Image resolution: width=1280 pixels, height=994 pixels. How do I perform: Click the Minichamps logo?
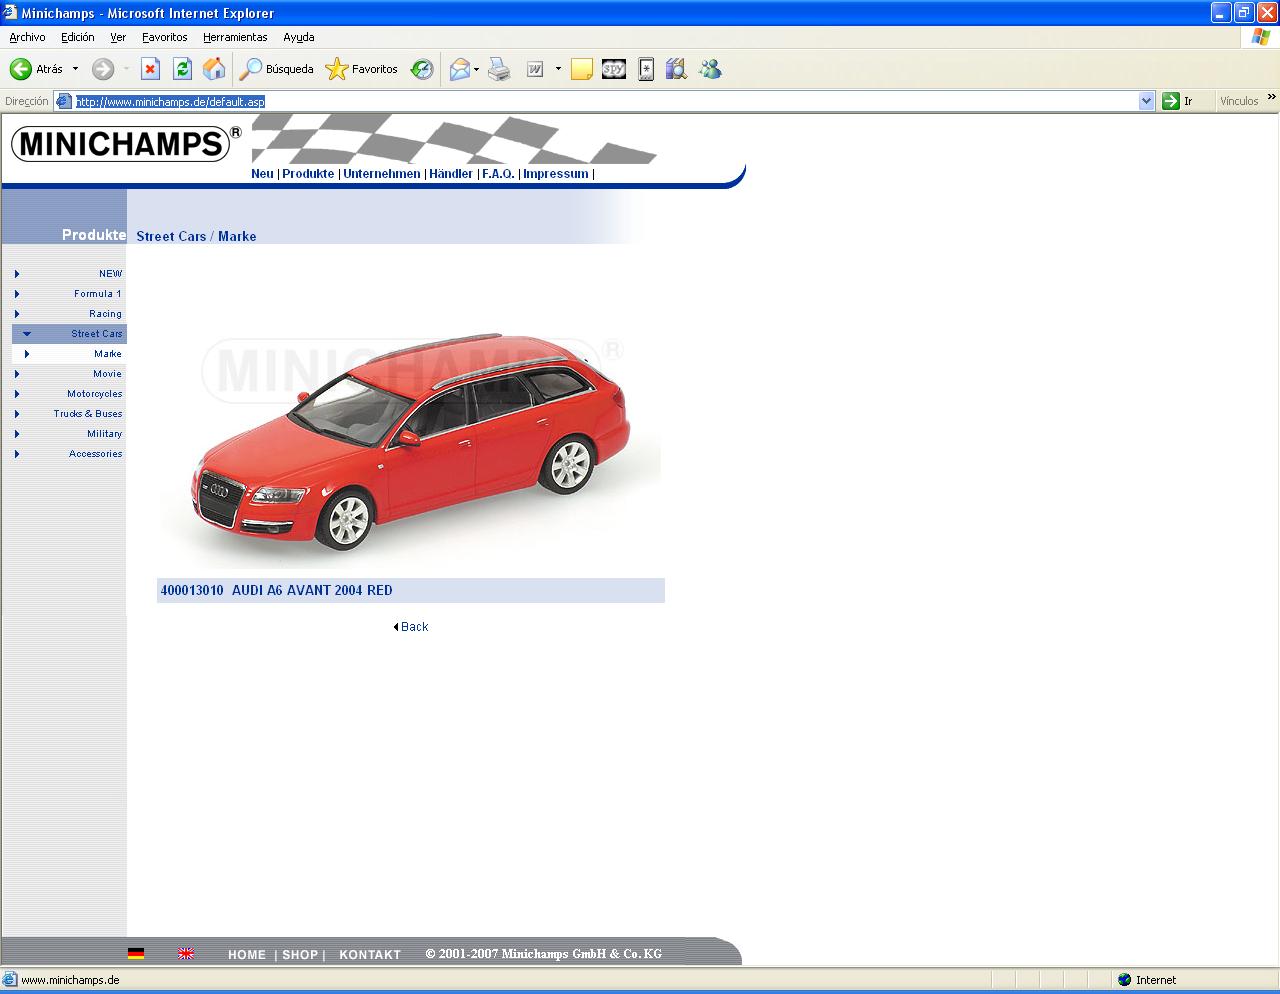tap(126, 143)
